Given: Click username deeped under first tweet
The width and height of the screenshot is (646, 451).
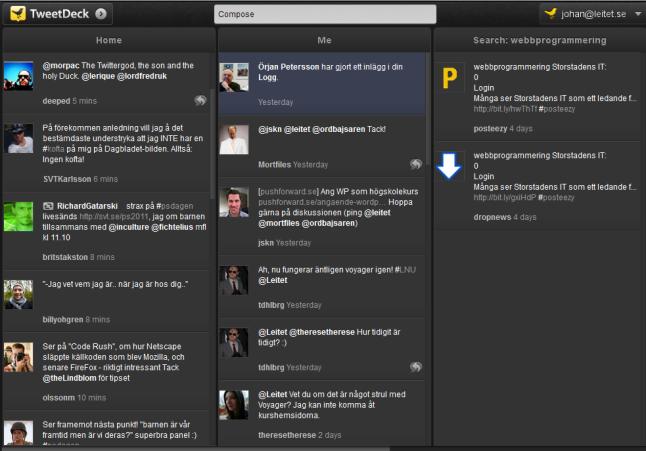Looking at the screenshot, I should tap(56, 101).
